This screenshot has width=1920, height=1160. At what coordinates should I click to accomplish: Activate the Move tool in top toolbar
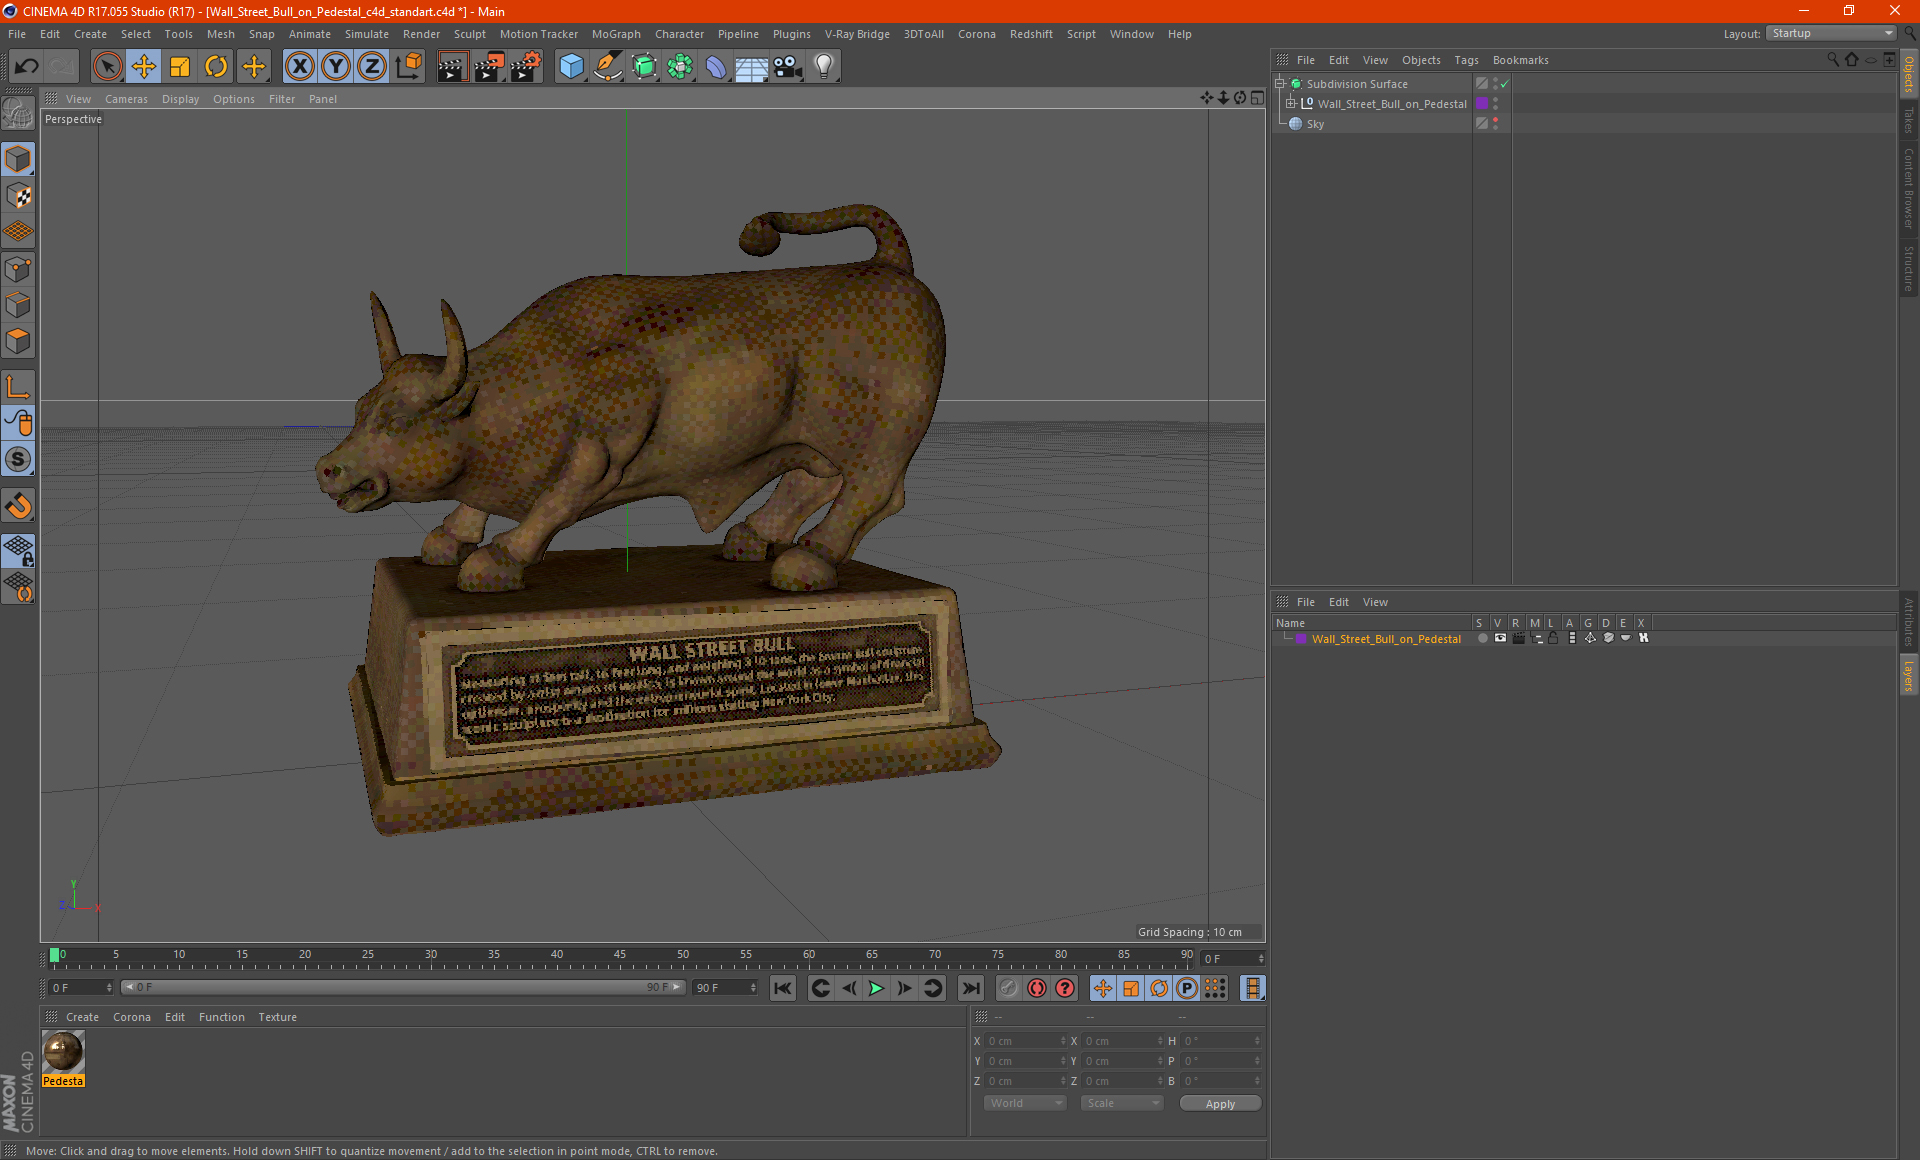(x=144, y=67)
